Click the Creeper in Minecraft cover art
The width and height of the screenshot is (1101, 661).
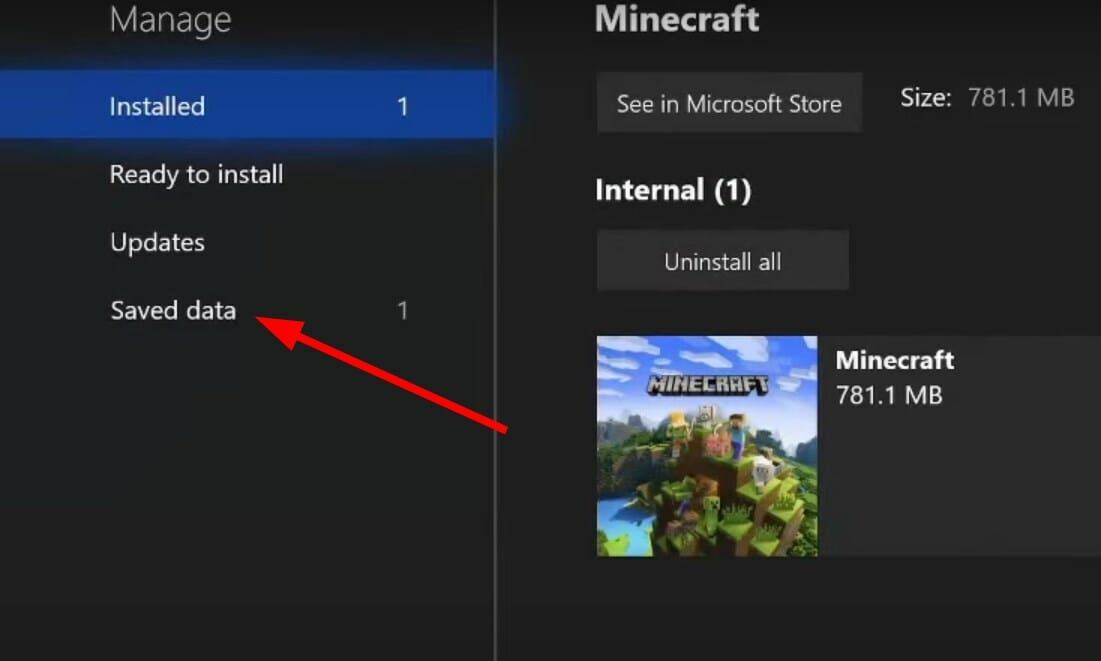pos(711,511)
